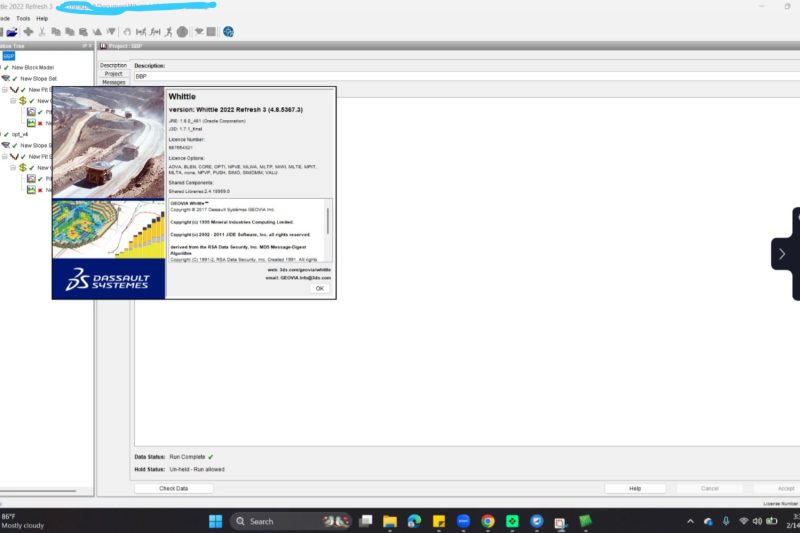Click the Cut scissors toolbar icon

pos(42,32)
